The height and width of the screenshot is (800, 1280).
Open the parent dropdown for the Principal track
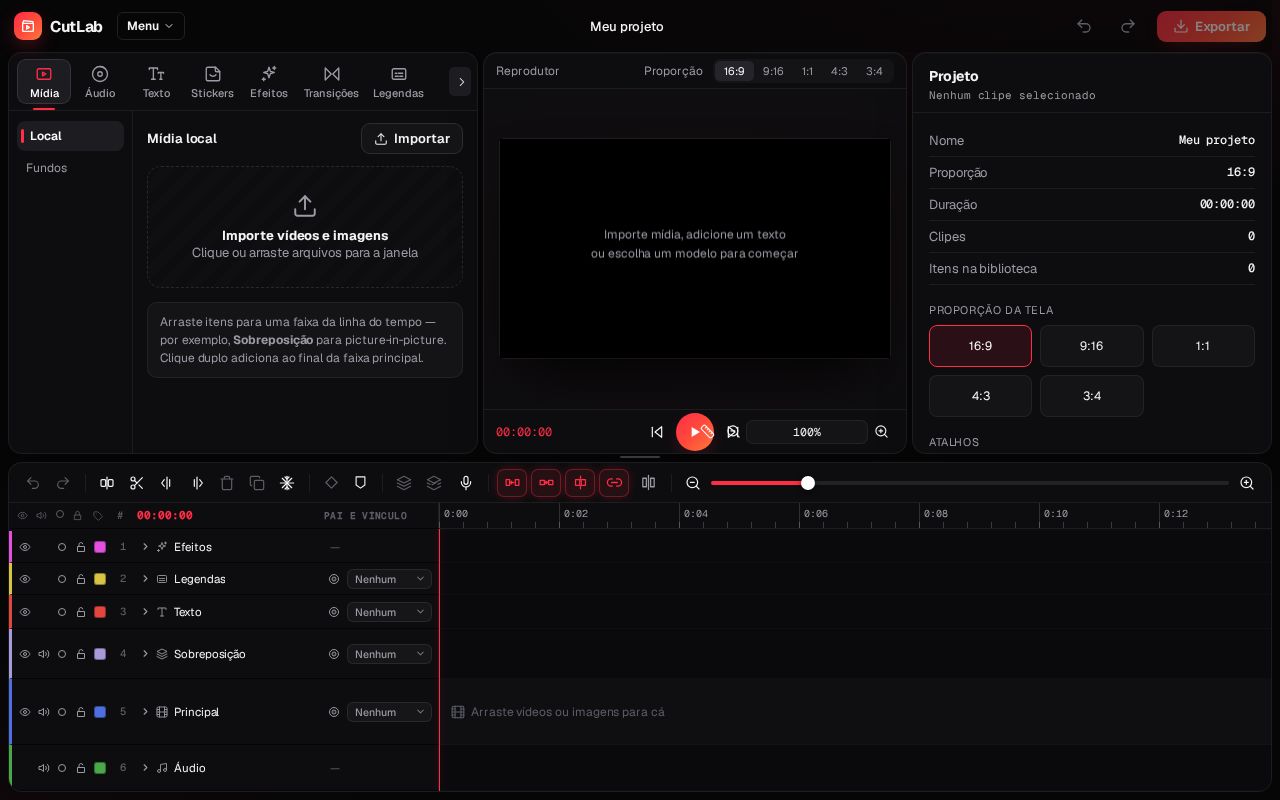pos(389,712)
